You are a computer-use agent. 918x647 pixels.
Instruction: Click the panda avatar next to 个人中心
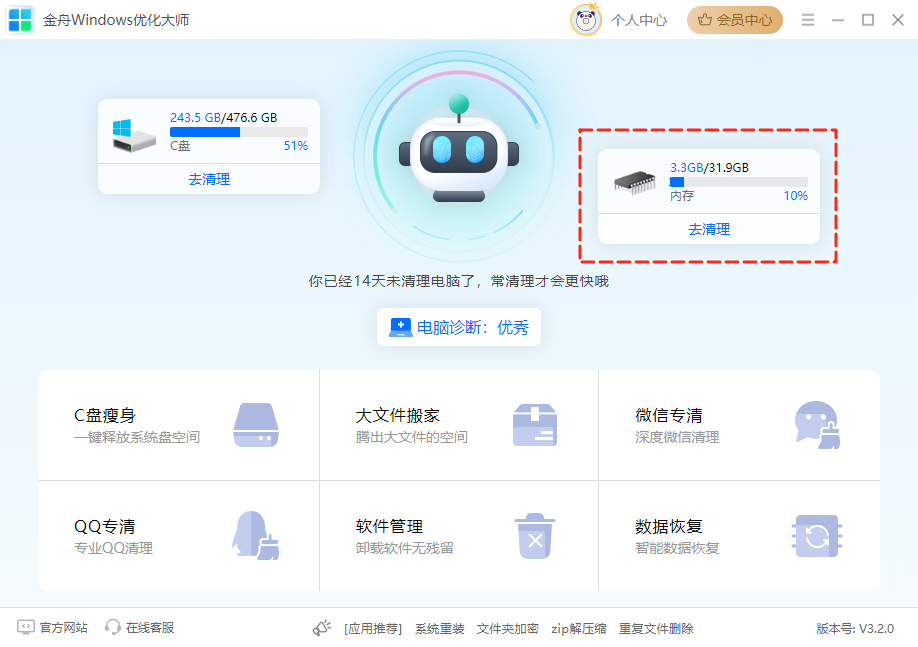pyautogui.click(x=587, y=19)
